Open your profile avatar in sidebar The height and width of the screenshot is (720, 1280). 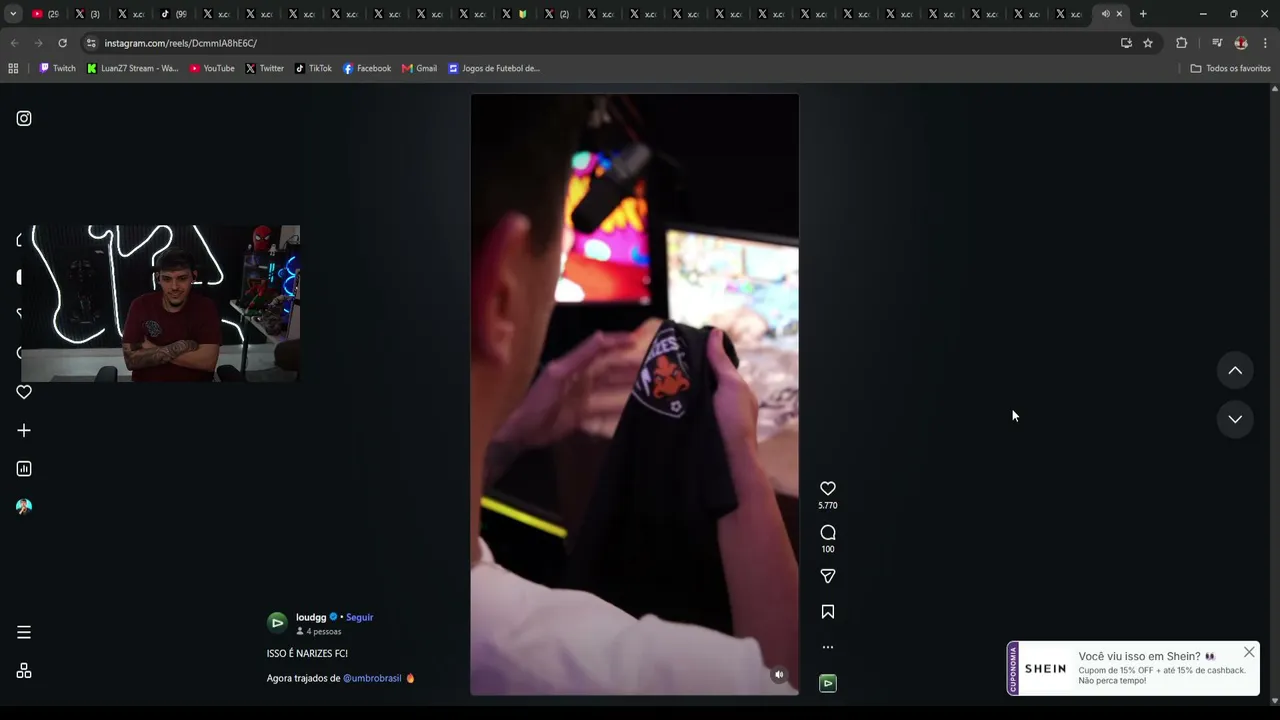pyautogui.click(x=24, y=506)
